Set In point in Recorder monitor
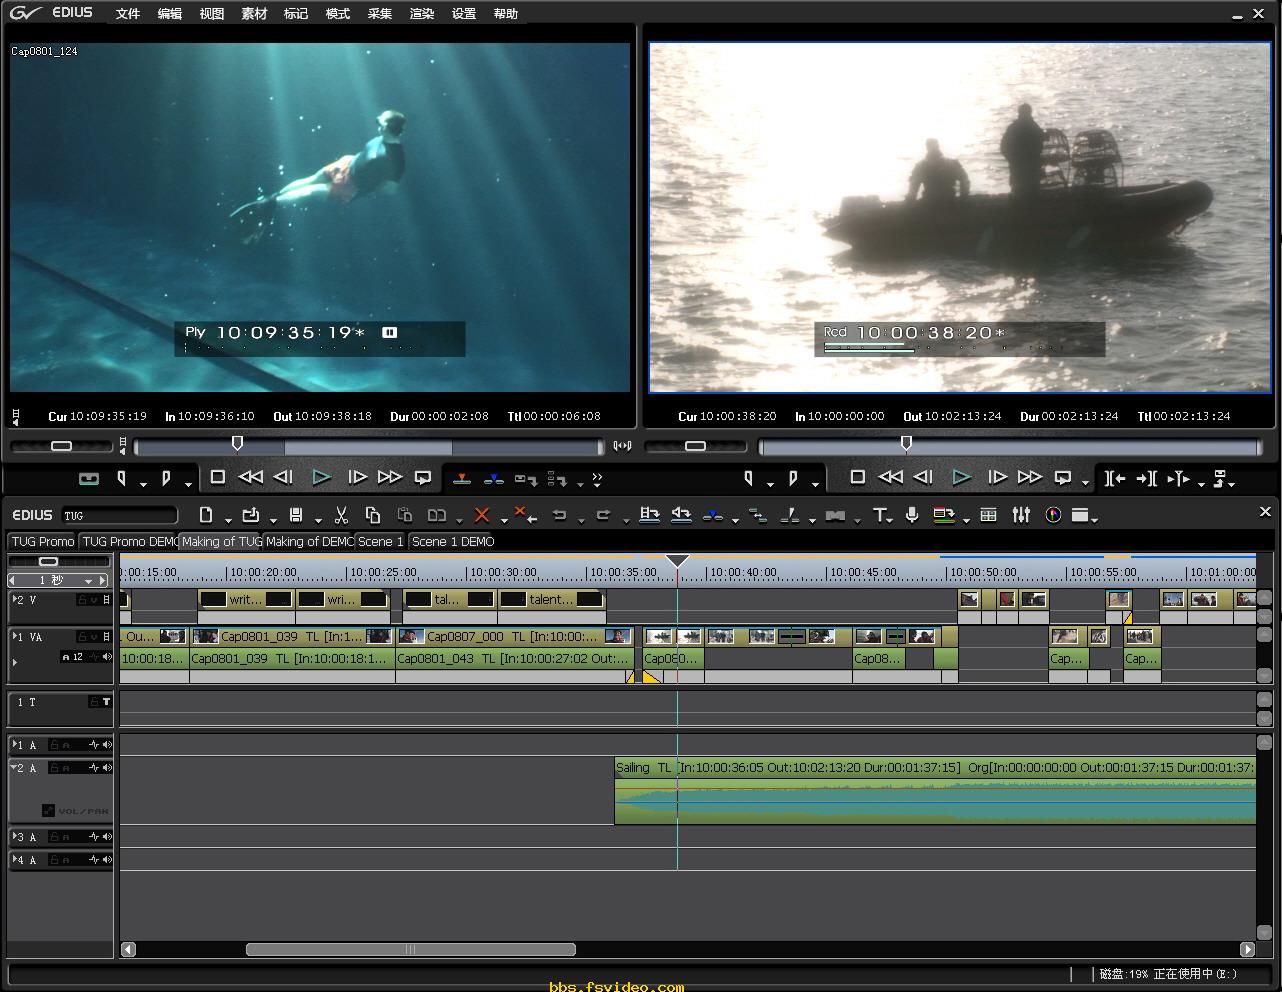Screen dimensions: 1282x992 pyautogui.click(x=748, y=478)
